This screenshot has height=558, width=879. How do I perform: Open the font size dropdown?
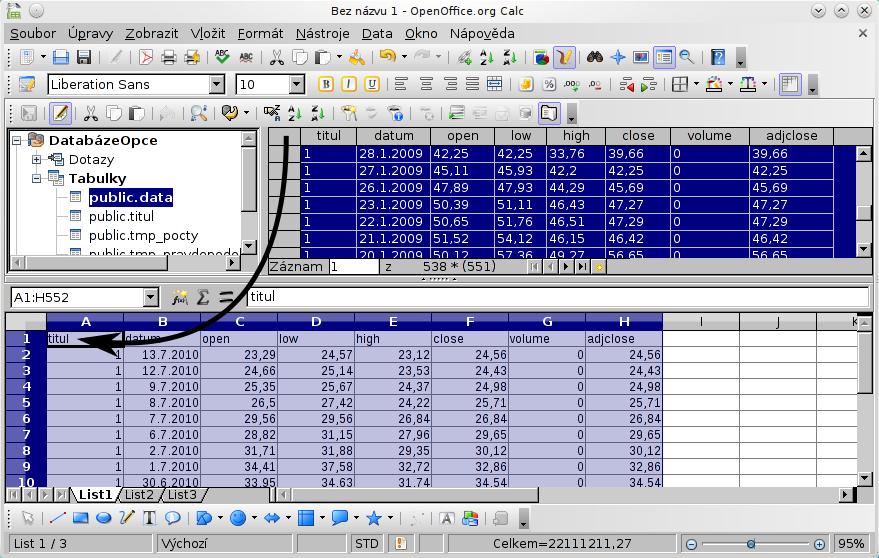pos(296,85)
